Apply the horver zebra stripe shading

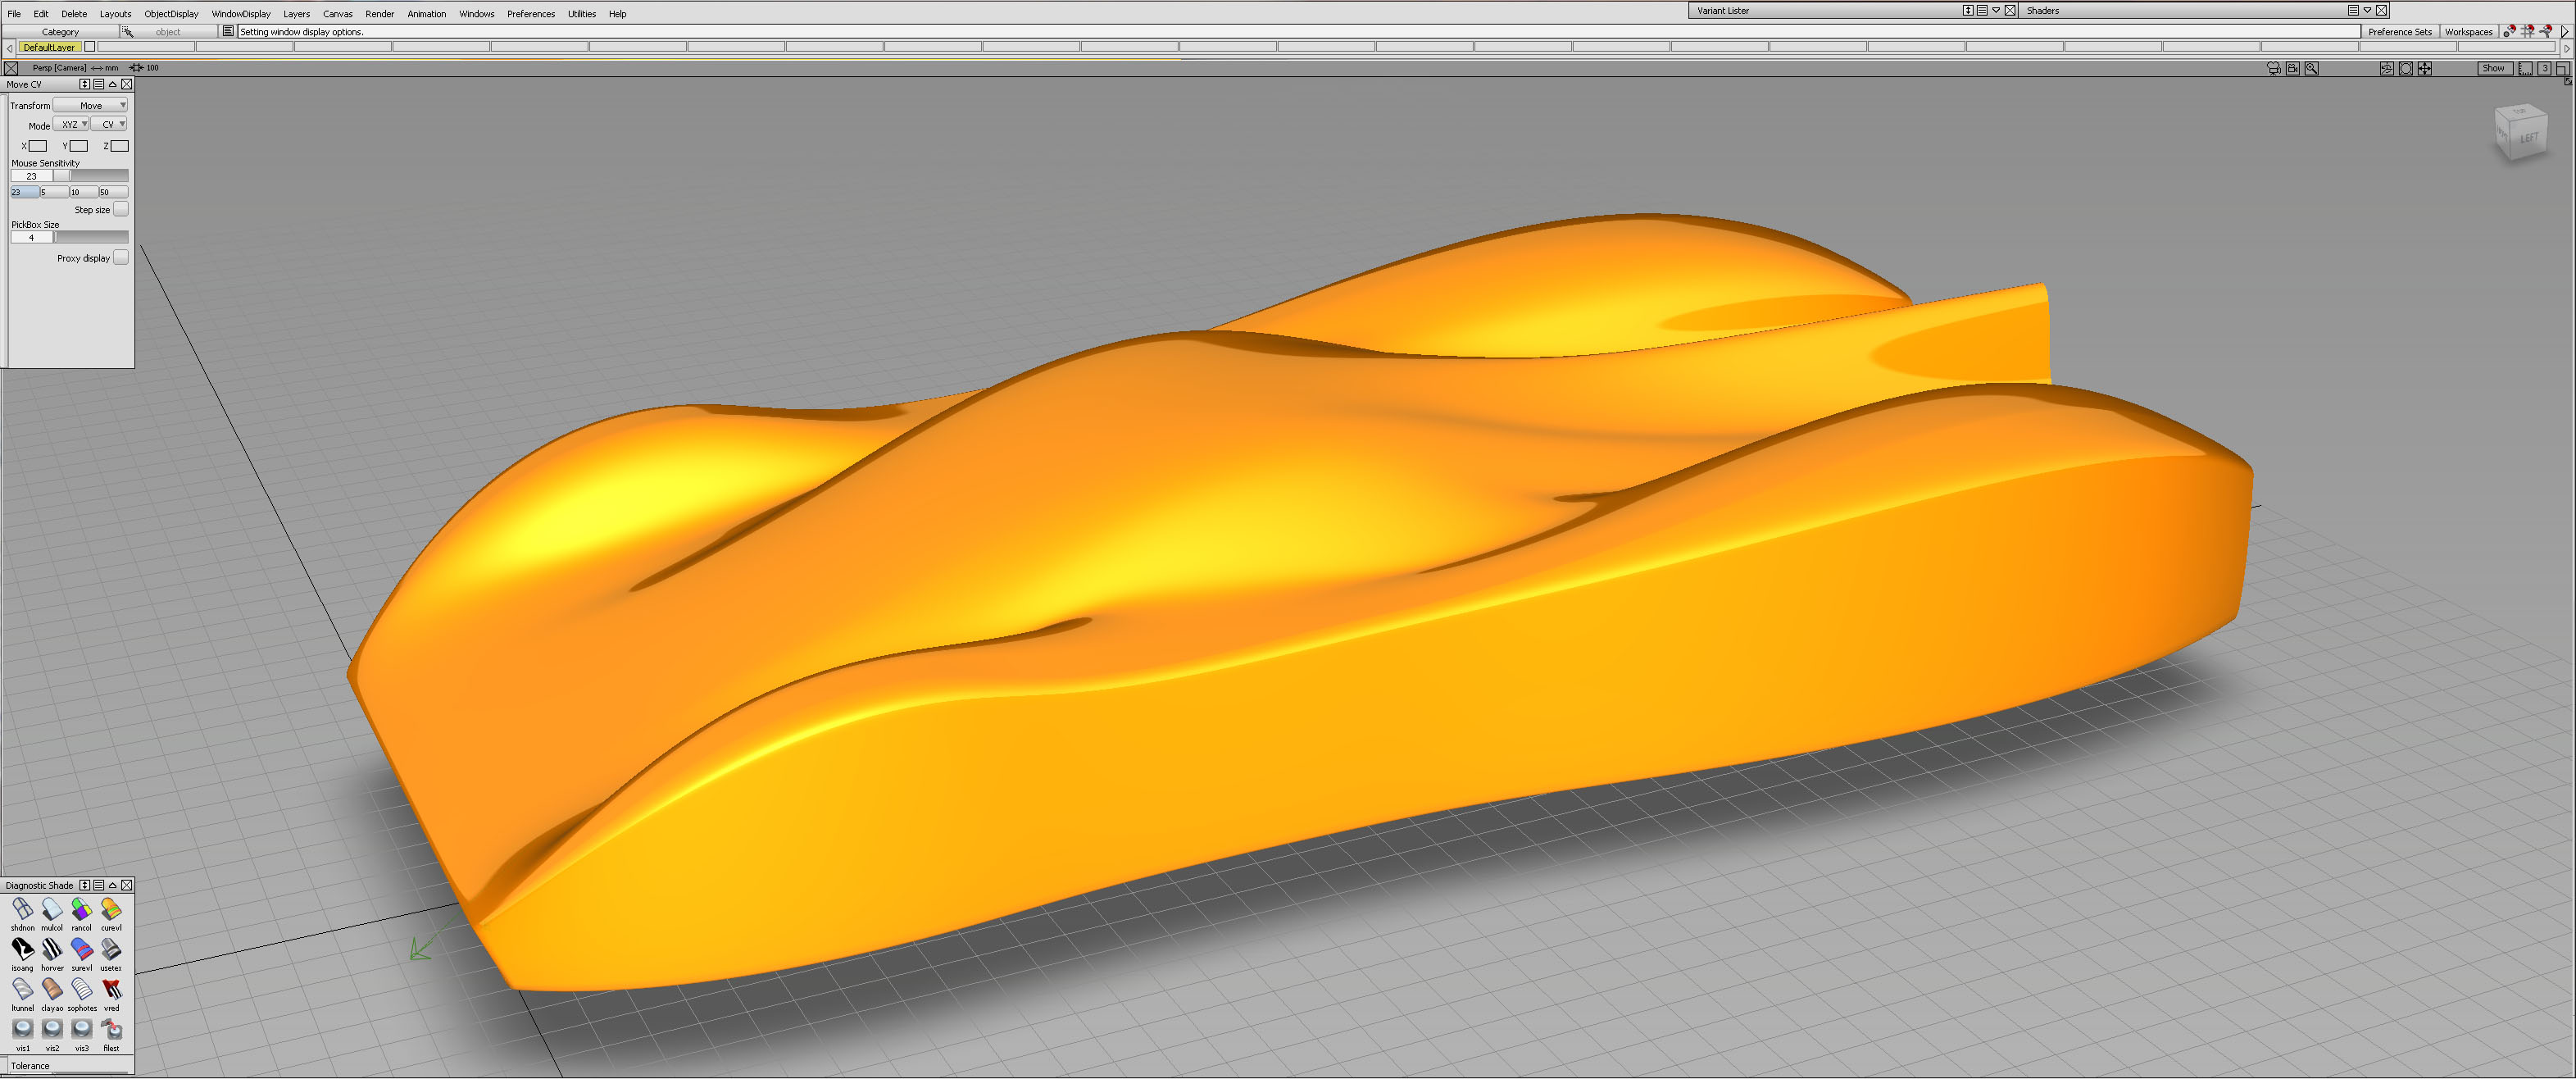point(52,949)
